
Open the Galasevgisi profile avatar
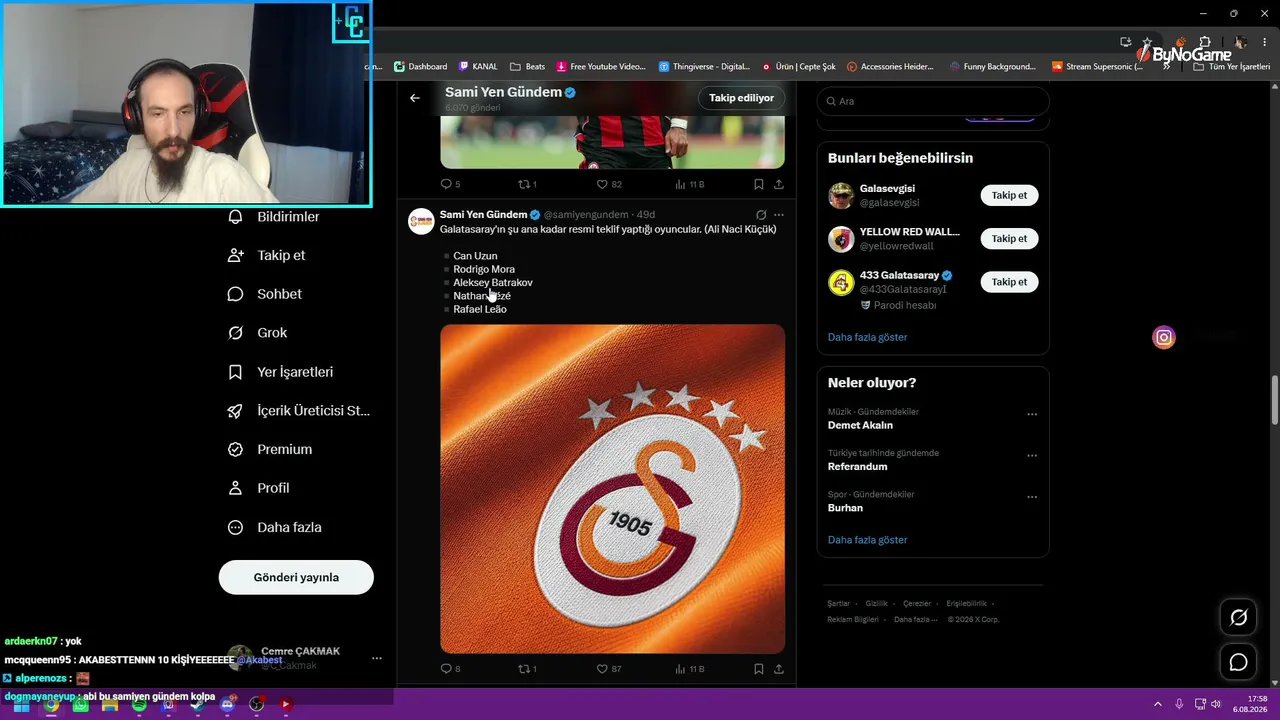[x=841, y=195]
